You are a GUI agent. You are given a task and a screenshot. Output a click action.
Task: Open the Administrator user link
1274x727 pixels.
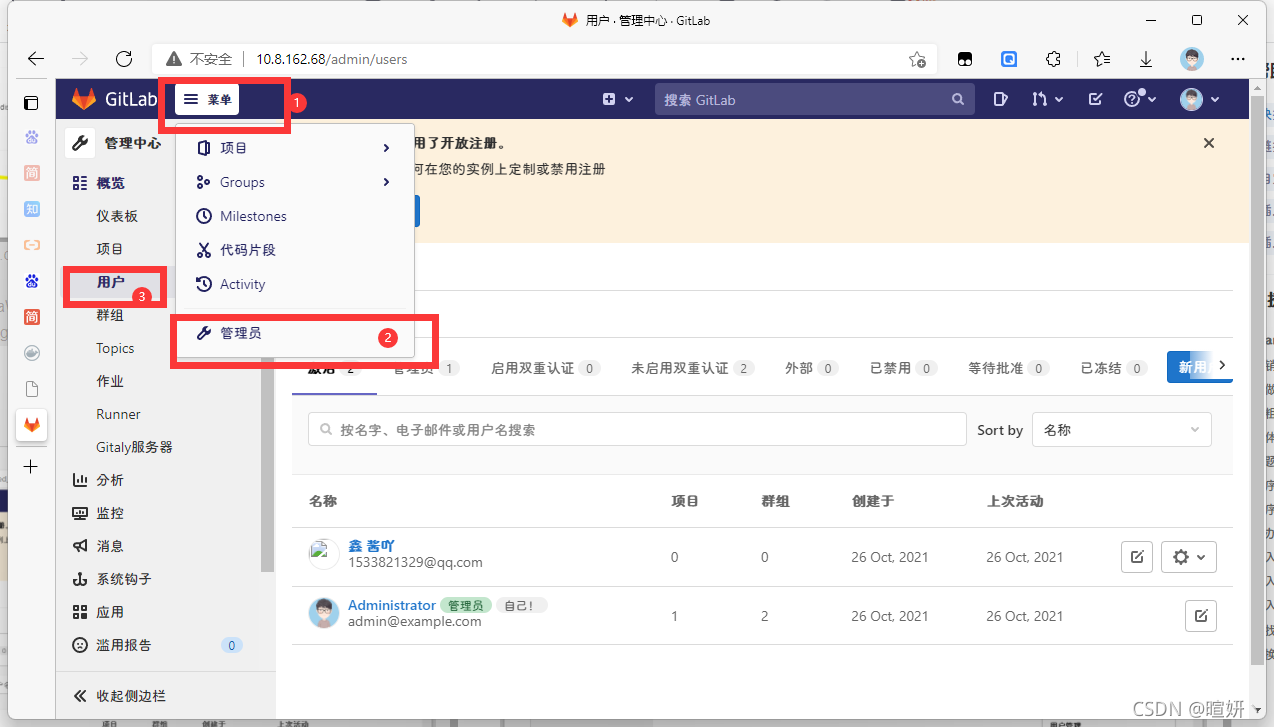392,605
